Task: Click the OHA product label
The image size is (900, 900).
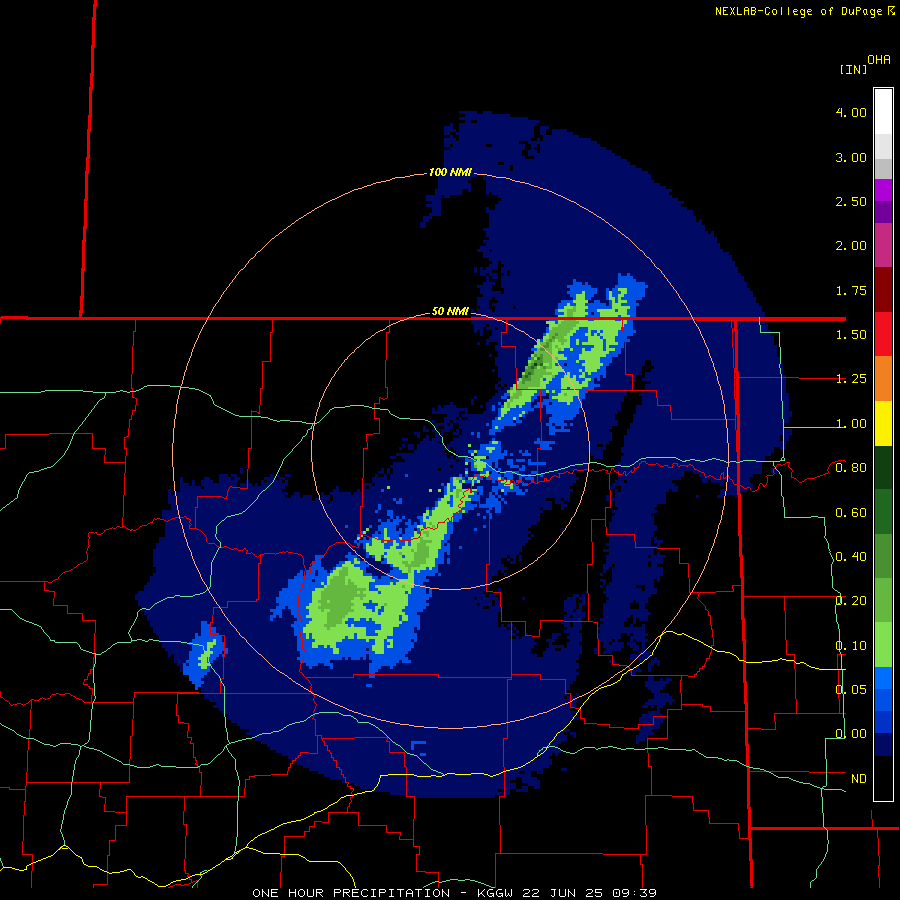Action: click(x=879, y=60)
